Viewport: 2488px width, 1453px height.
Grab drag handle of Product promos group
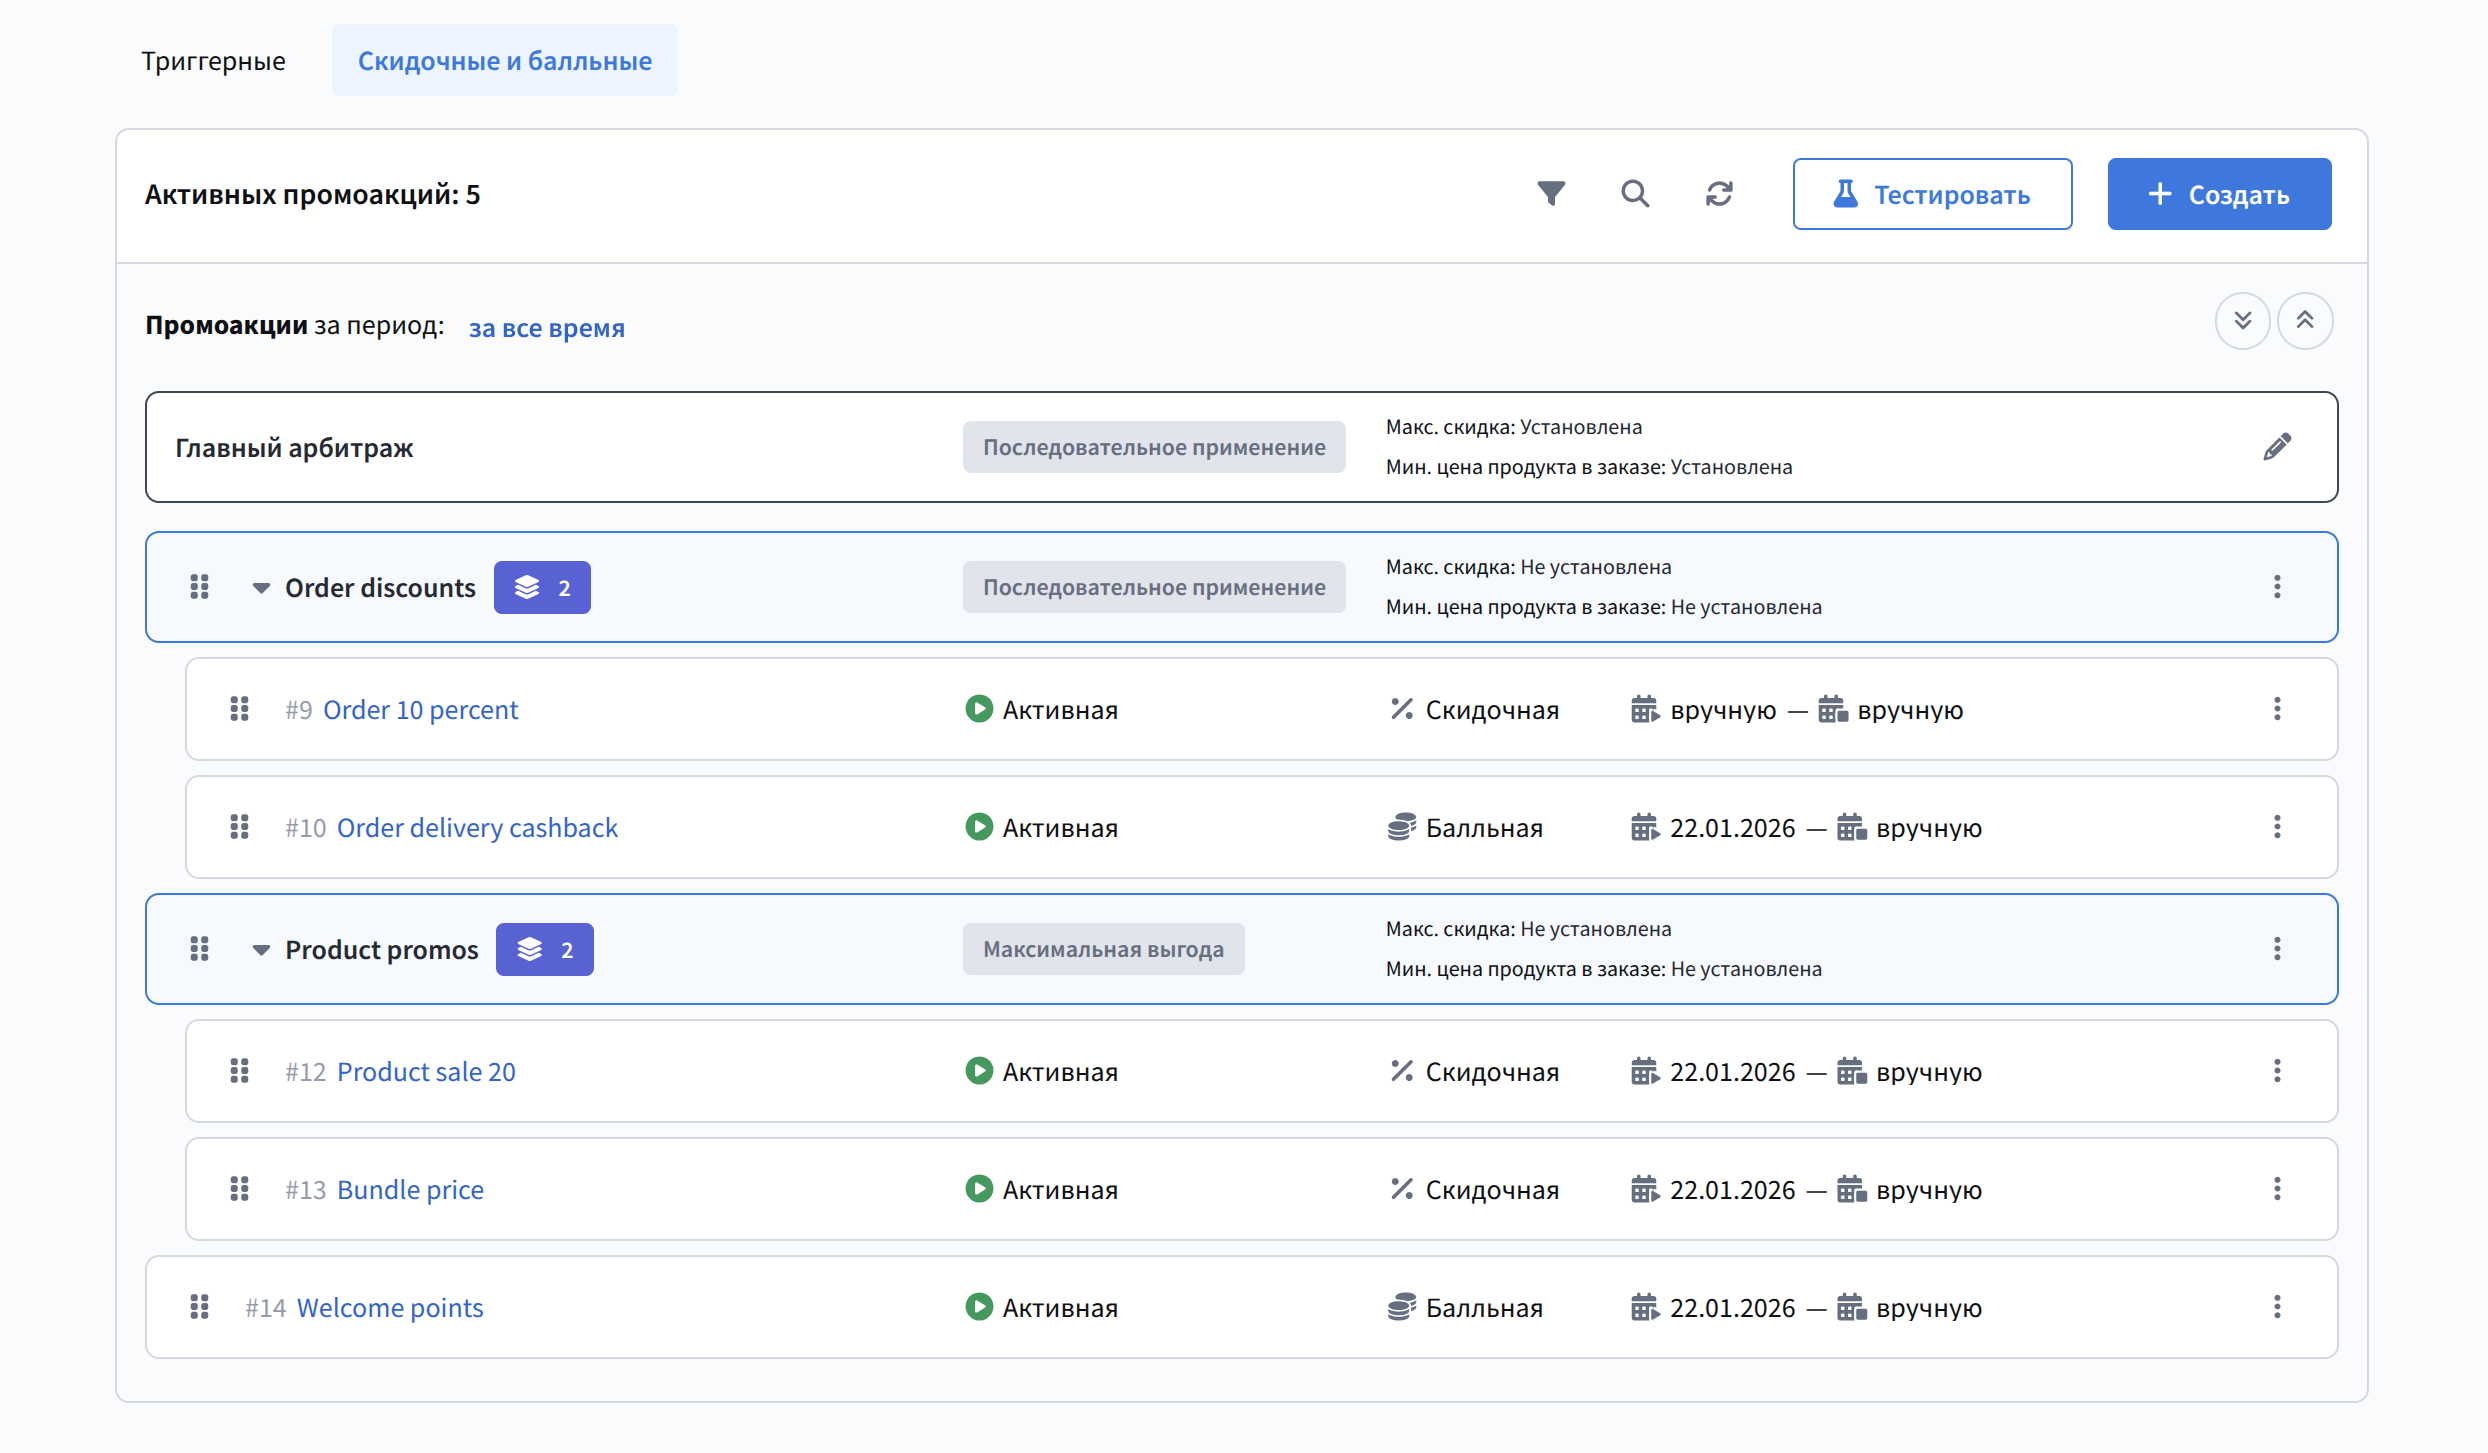[x=199, y=949]
